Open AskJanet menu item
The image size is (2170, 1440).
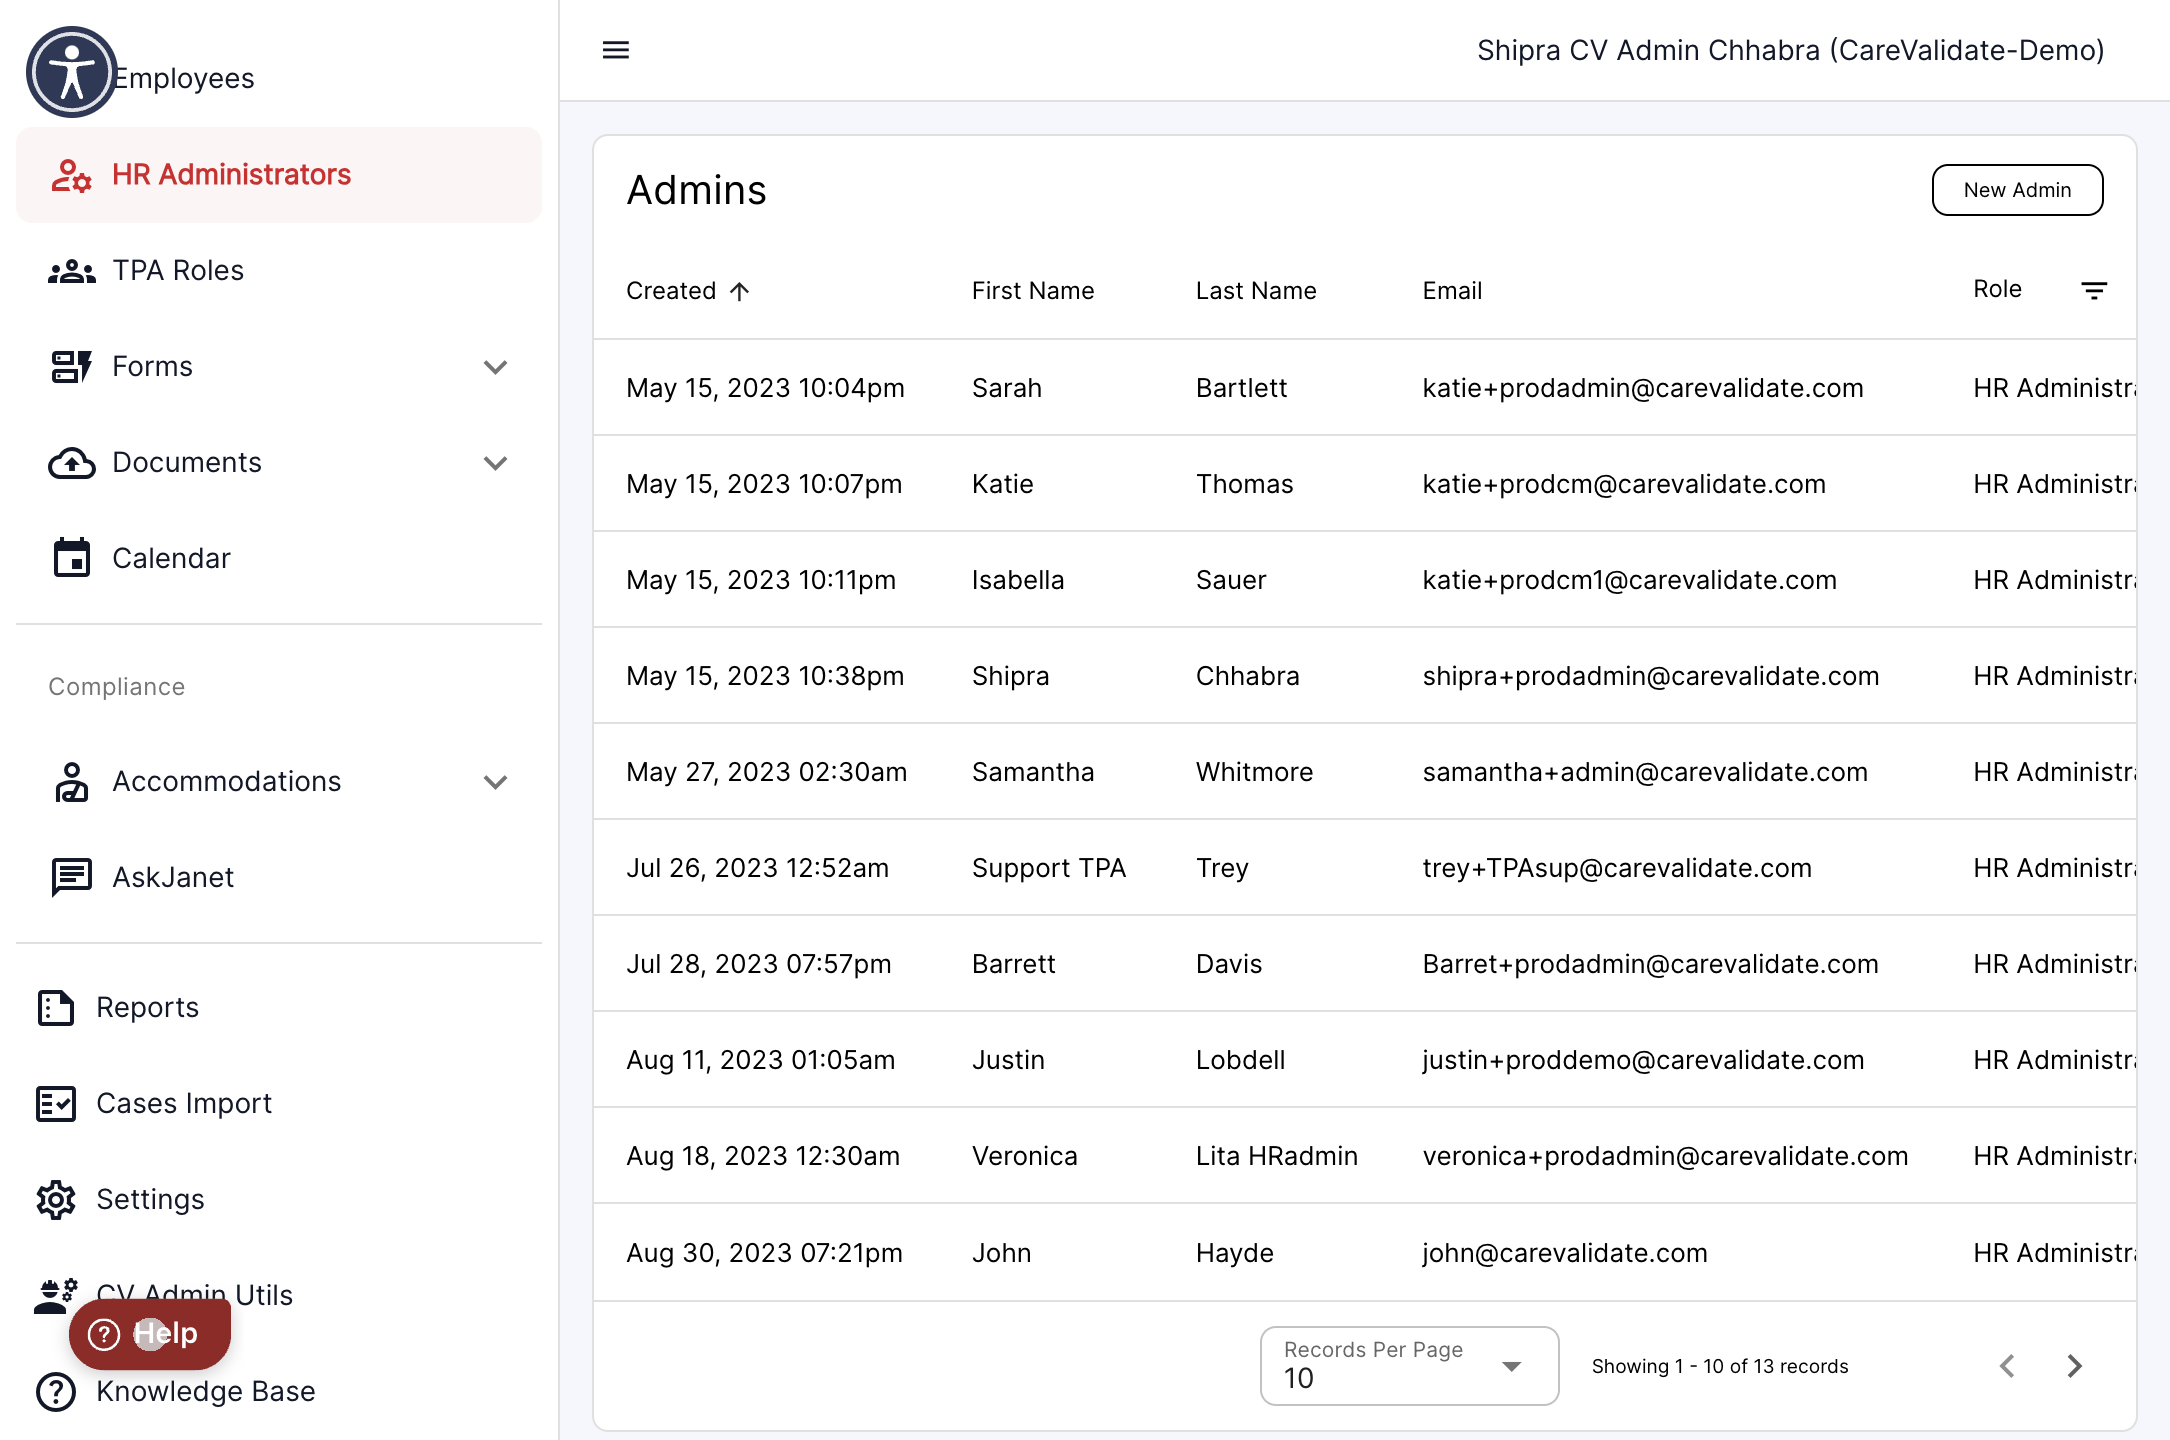pos(279,877)
